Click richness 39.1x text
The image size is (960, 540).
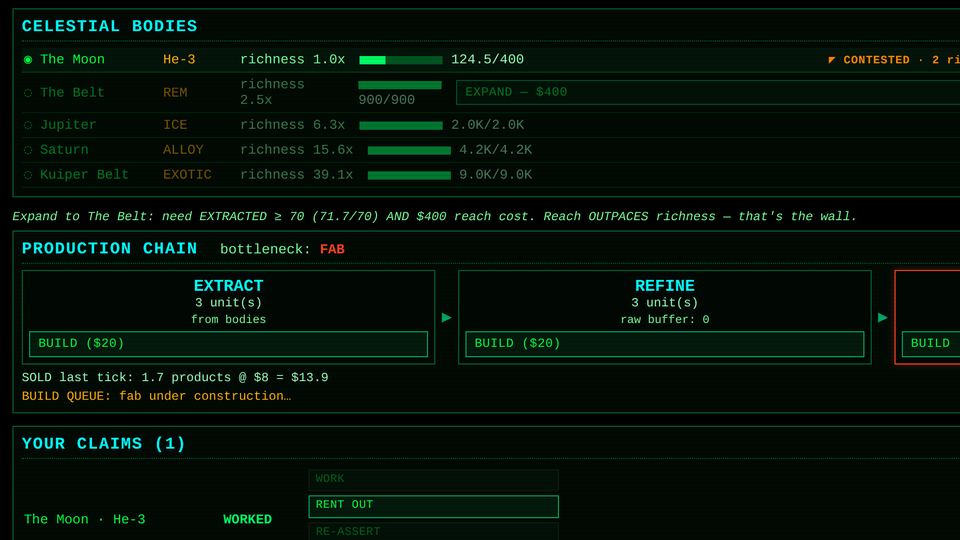pos(296,175)
